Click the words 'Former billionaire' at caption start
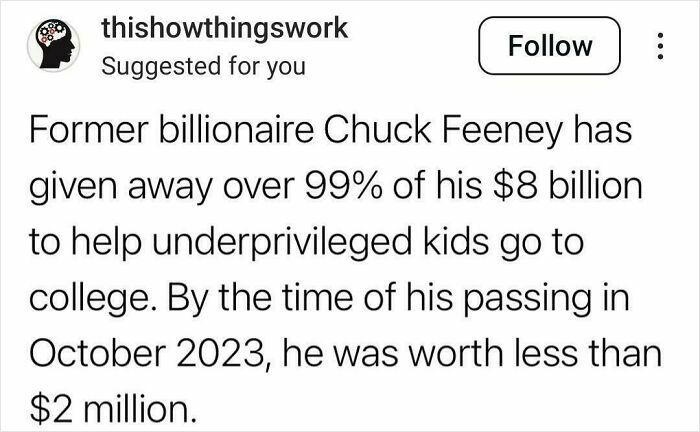Screen dimensions: 700x432 (x=172, y=130)
